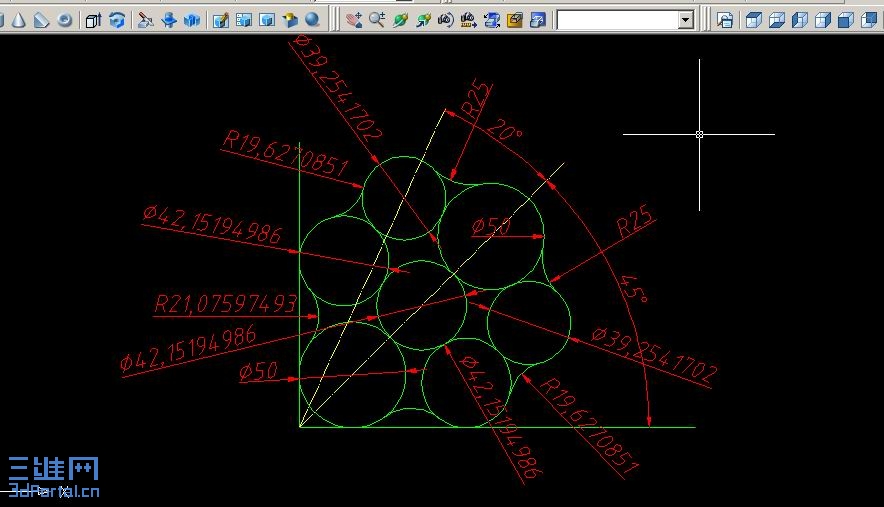This screenshot has height=507, width=884.
Task: Select the 3D Swivel camera tool
Action: coord(445,20)
